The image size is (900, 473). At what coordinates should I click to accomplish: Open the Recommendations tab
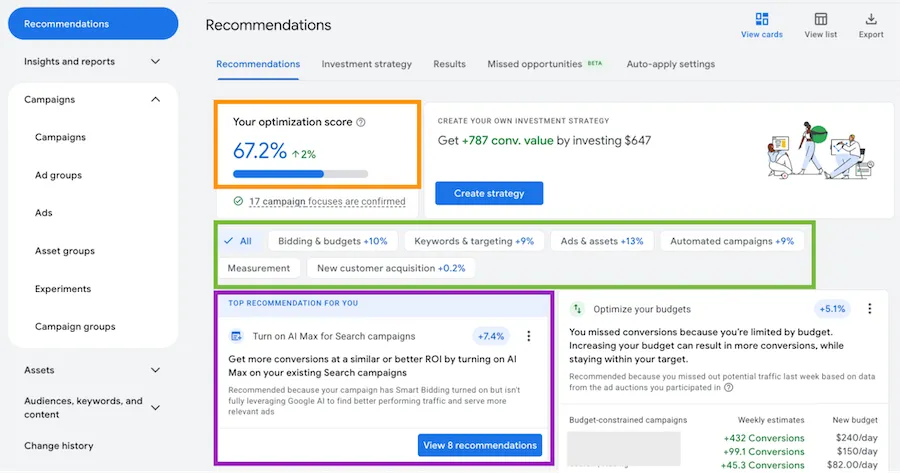tap(258, 64)
